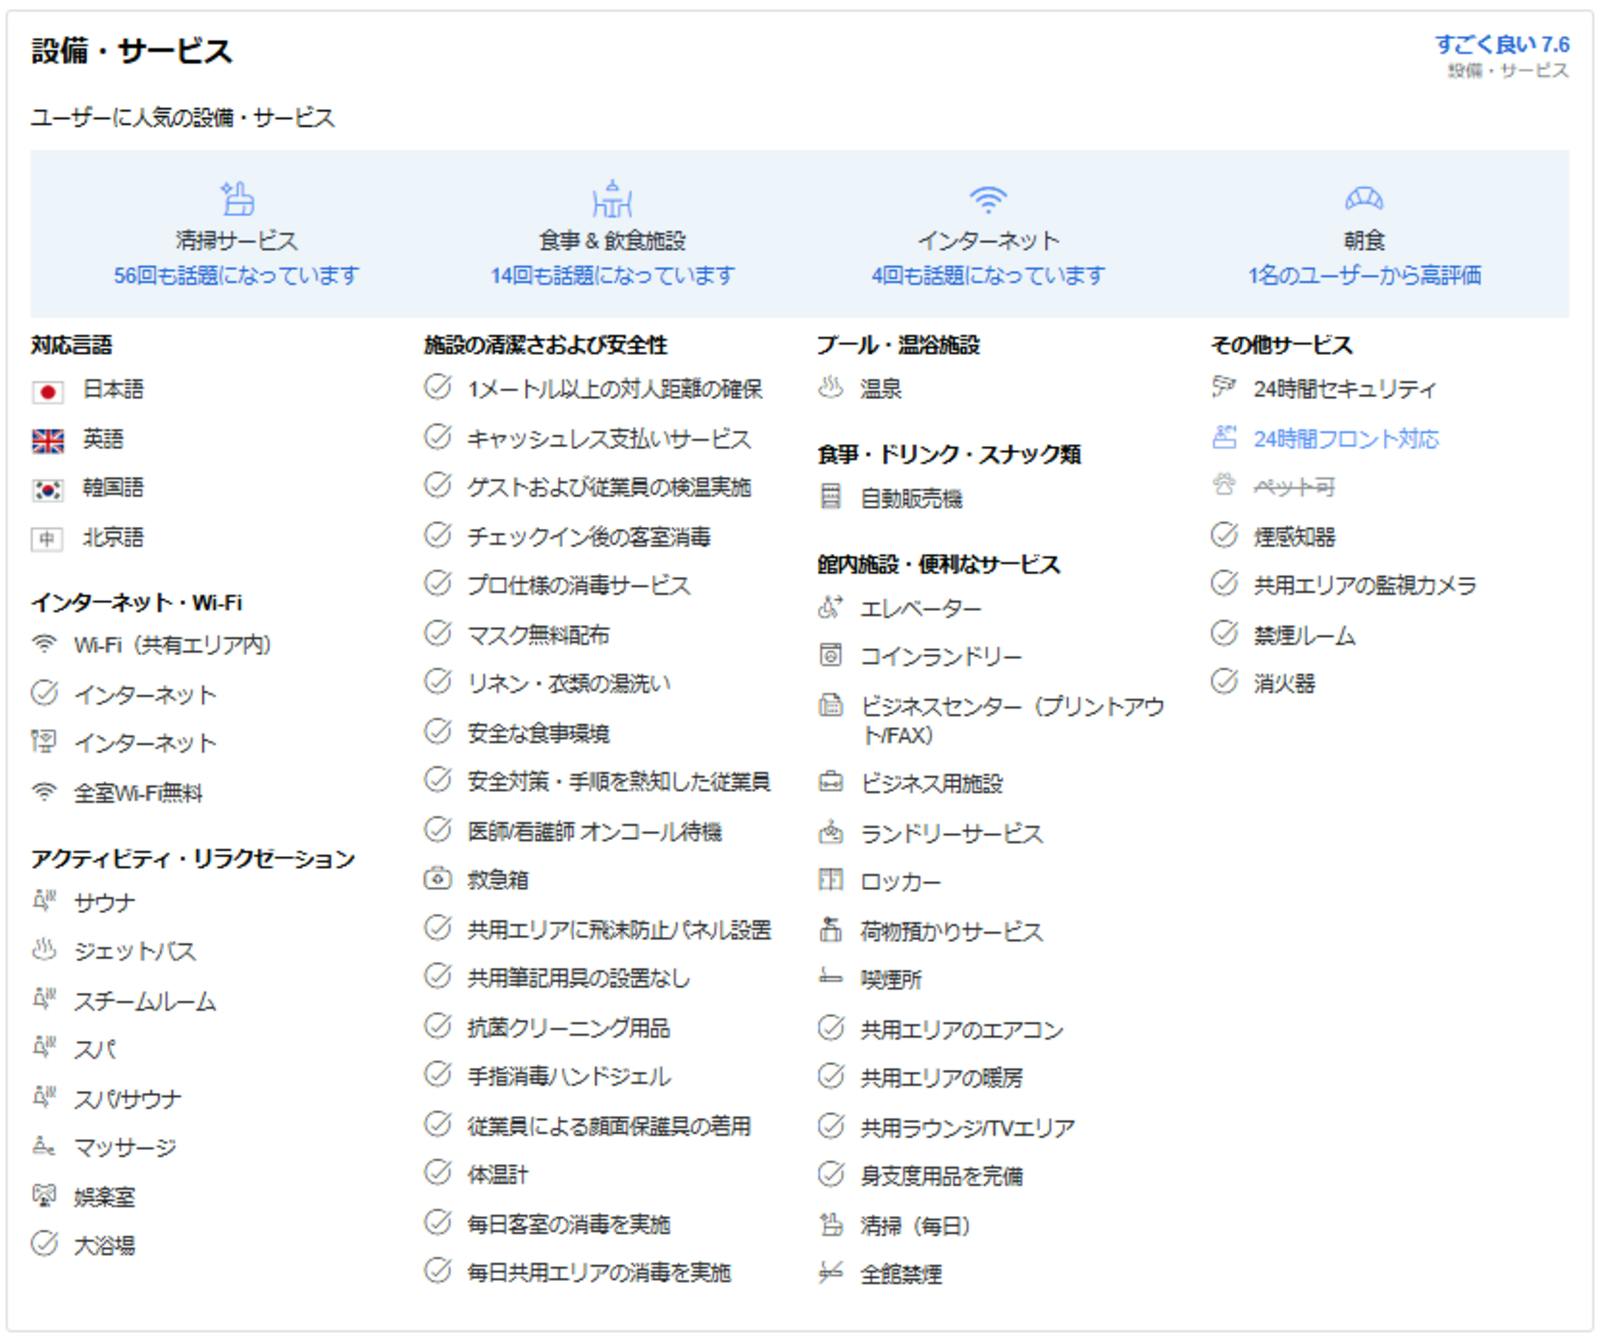
Task: Click the briefcase icon beside ビジネス用施設
Action: point(831,781)
